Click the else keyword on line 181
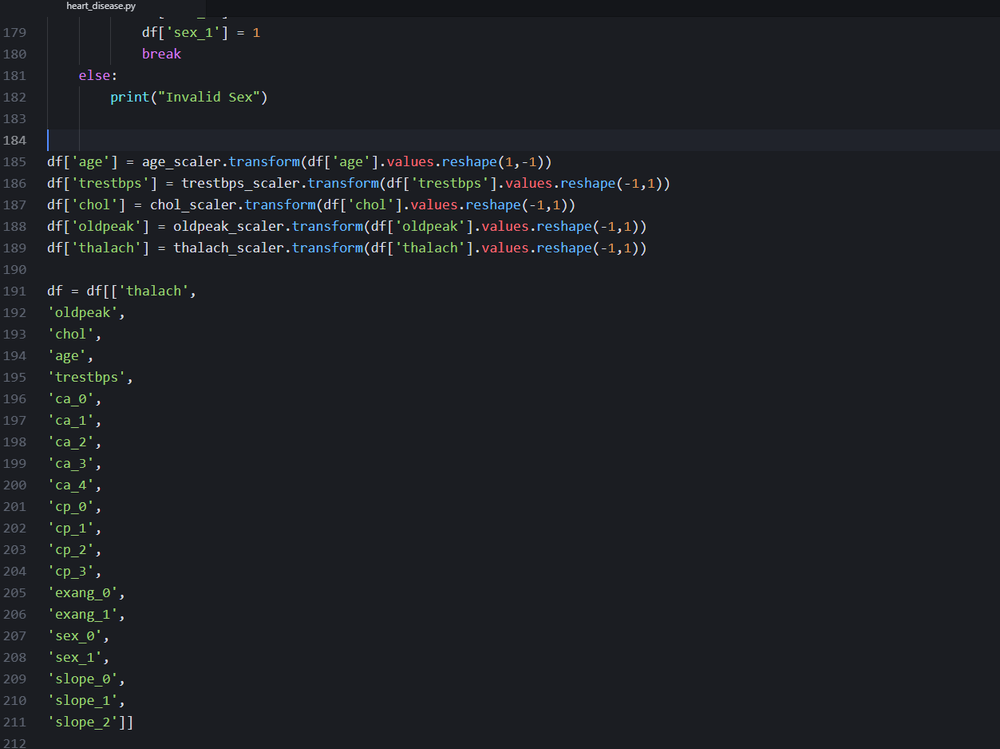The image size is (1000, 749). click(x=94, y=76)
